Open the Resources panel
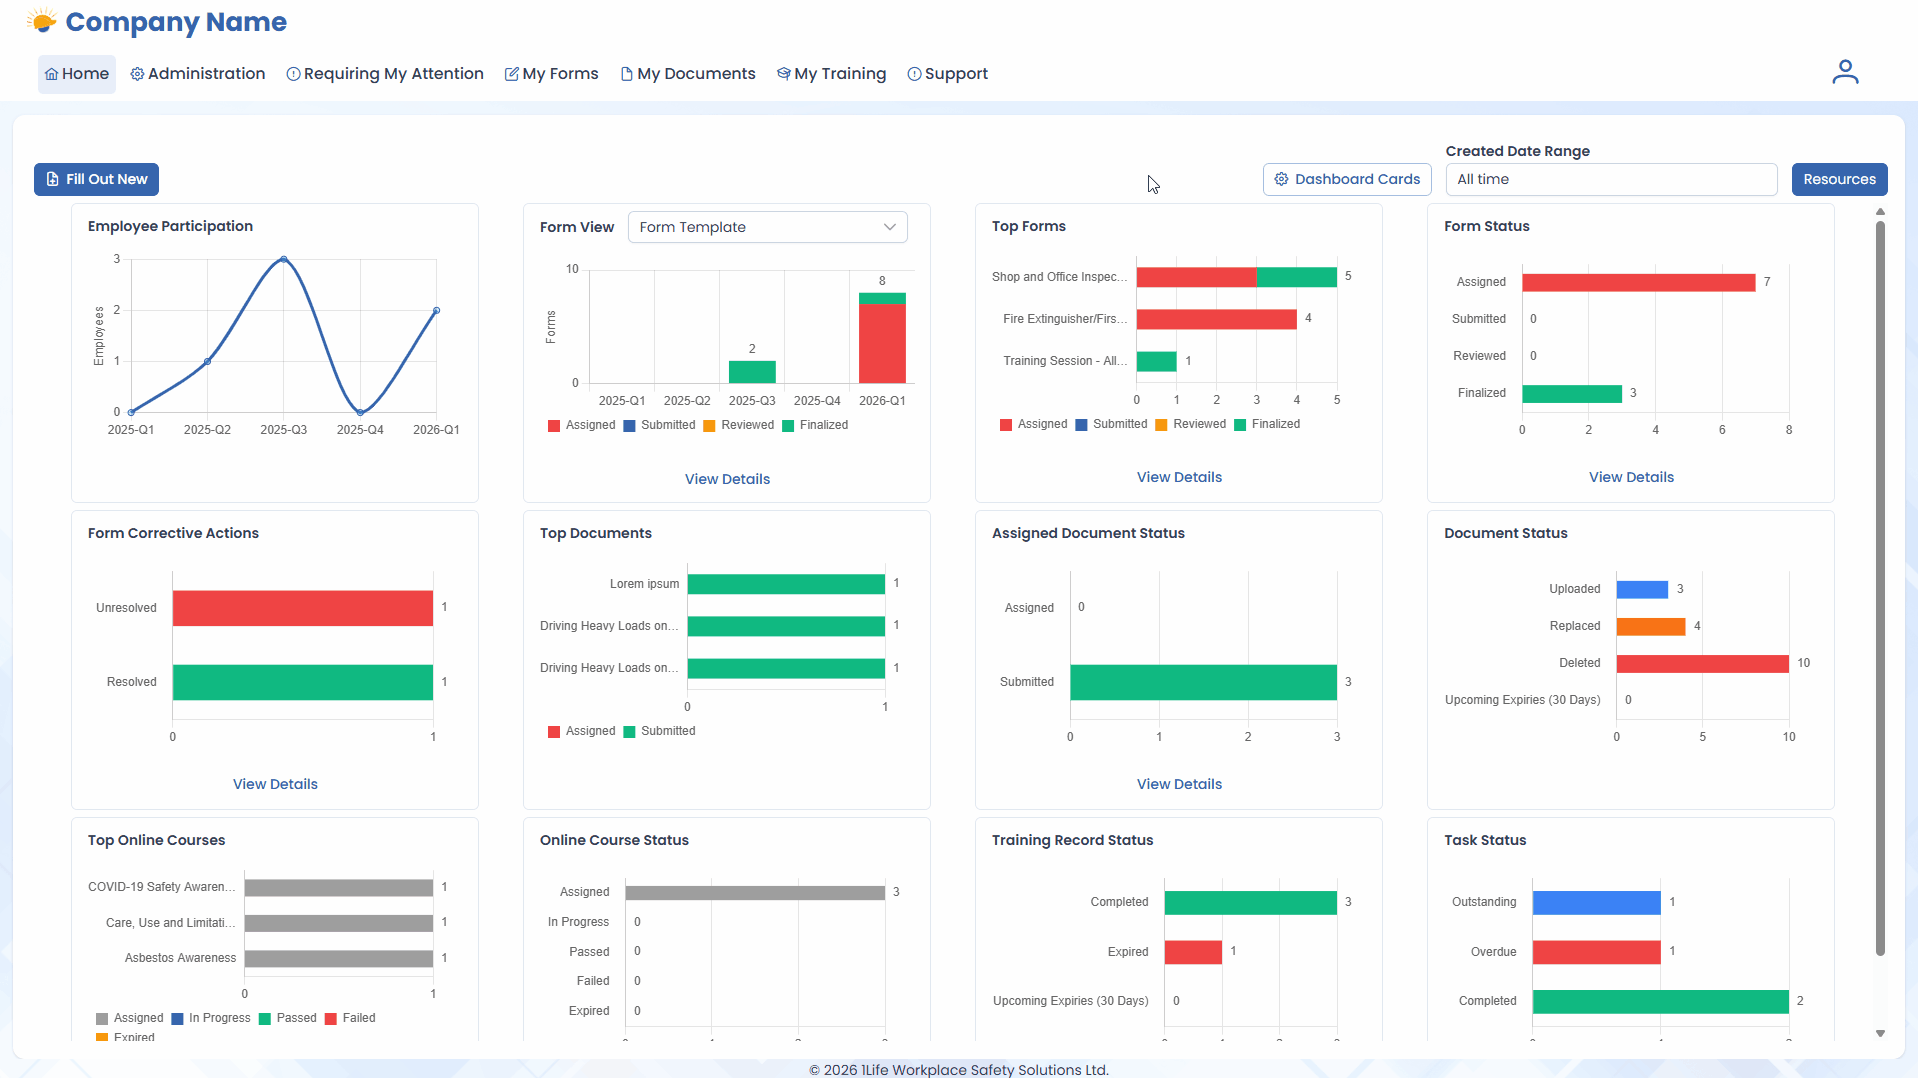 click(1839, 179)
